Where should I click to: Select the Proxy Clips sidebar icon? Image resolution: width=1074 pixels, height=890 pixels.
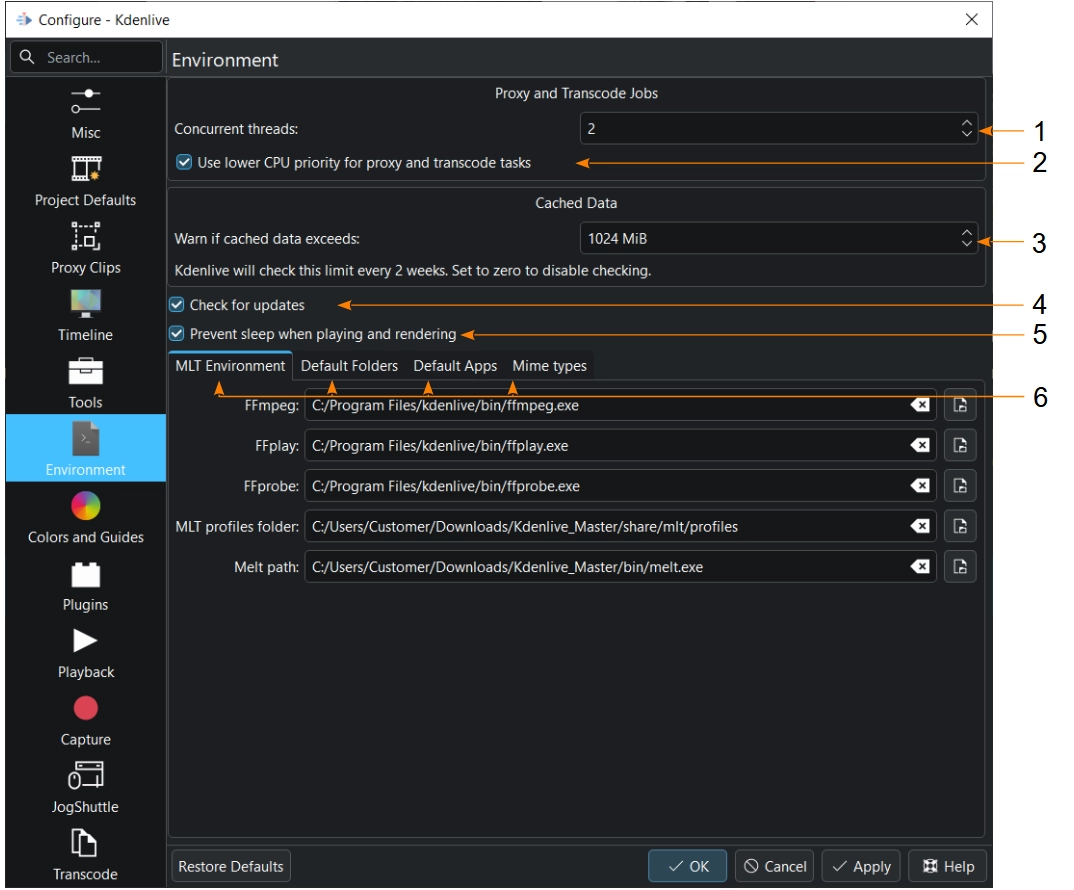click(85, 247)
